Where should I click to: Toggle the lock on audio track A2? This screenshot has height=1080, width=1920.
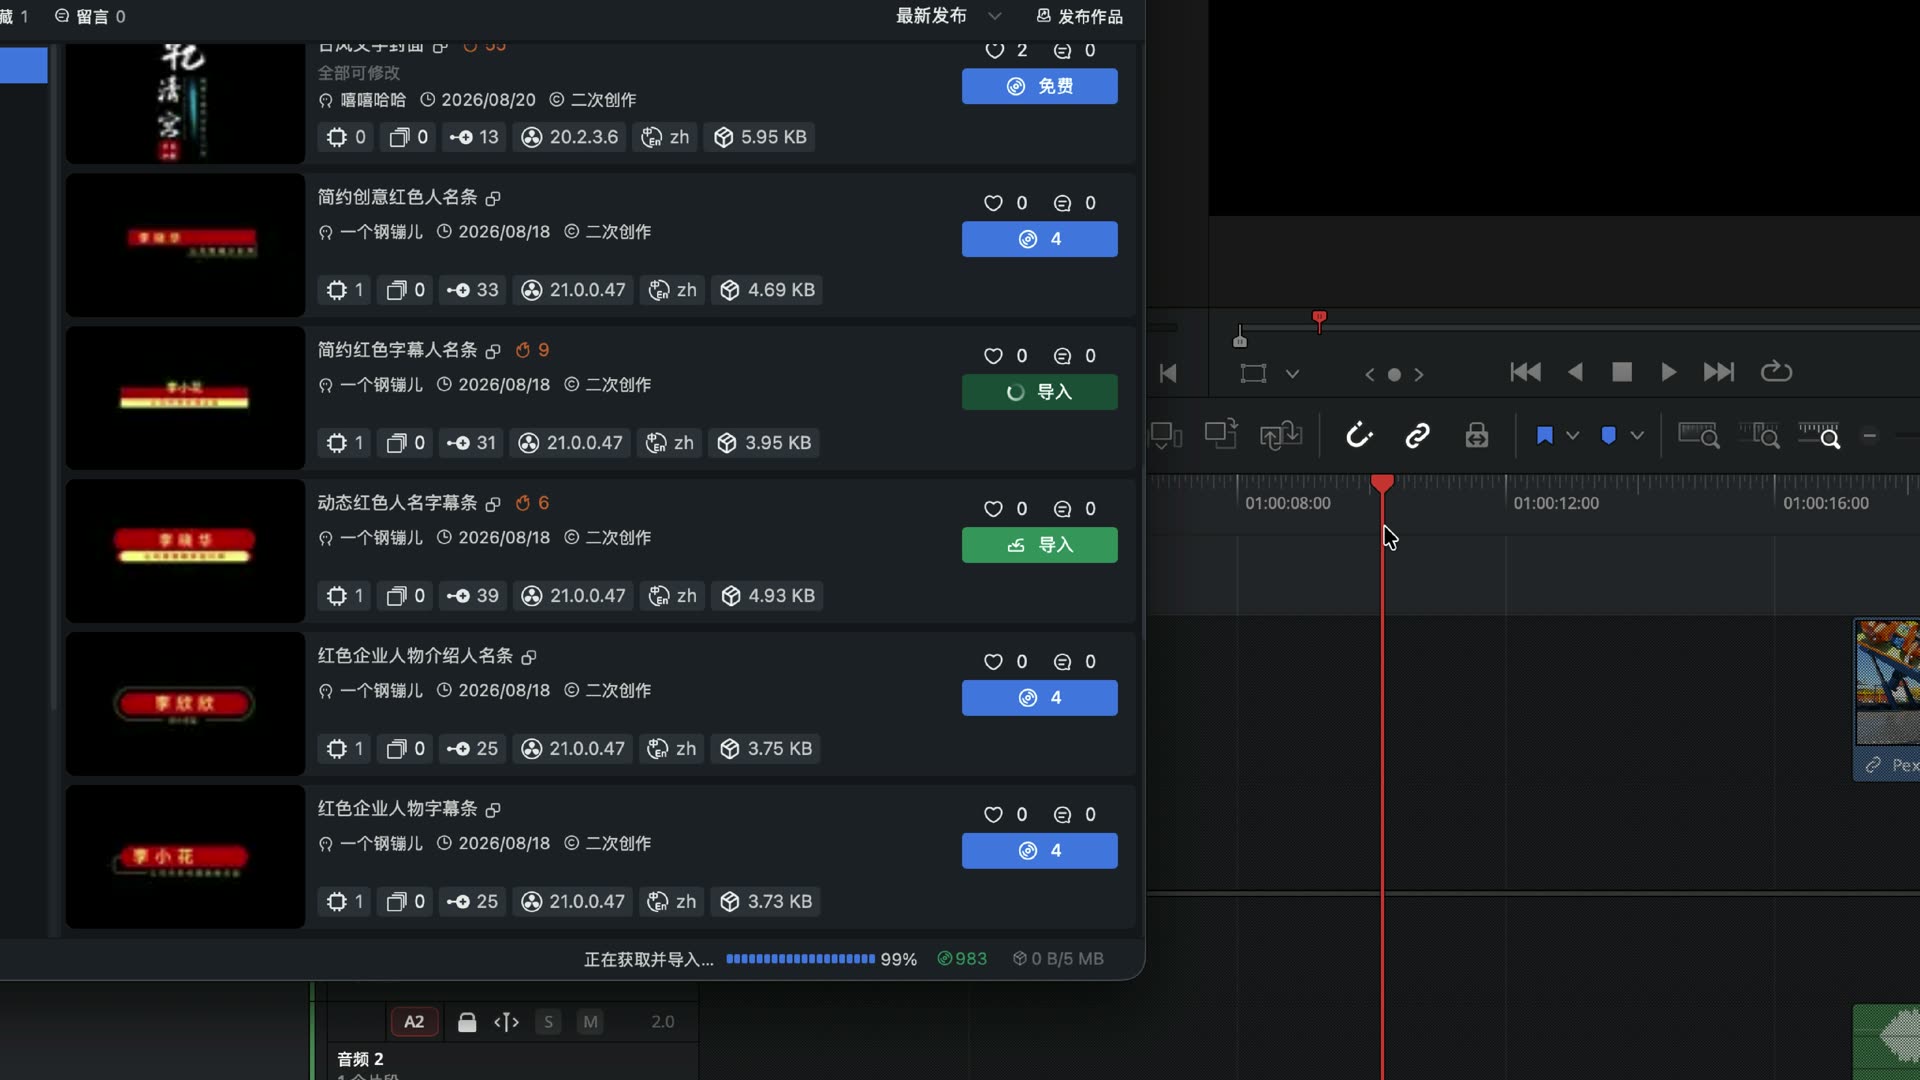(x=467, y=1022)
